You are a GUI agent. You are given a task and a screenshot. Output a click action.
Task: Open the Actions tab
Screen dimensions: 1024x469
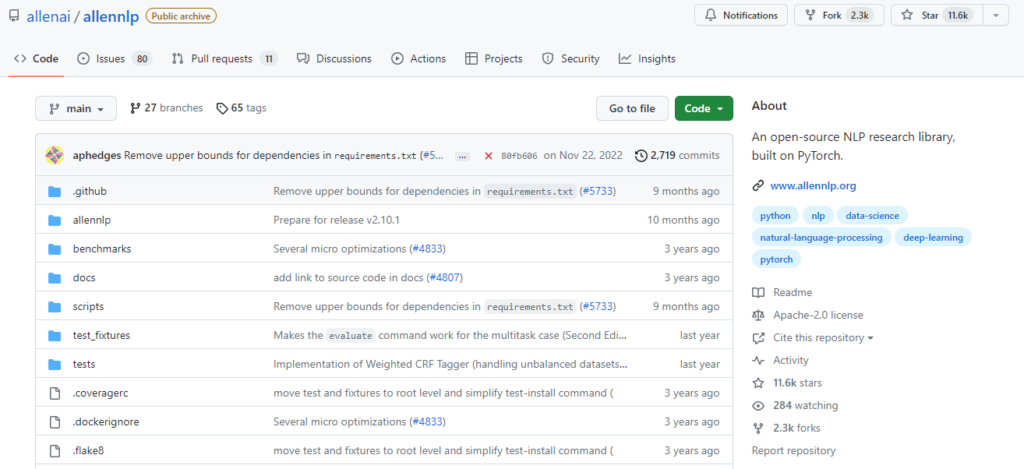pos(419,59)
